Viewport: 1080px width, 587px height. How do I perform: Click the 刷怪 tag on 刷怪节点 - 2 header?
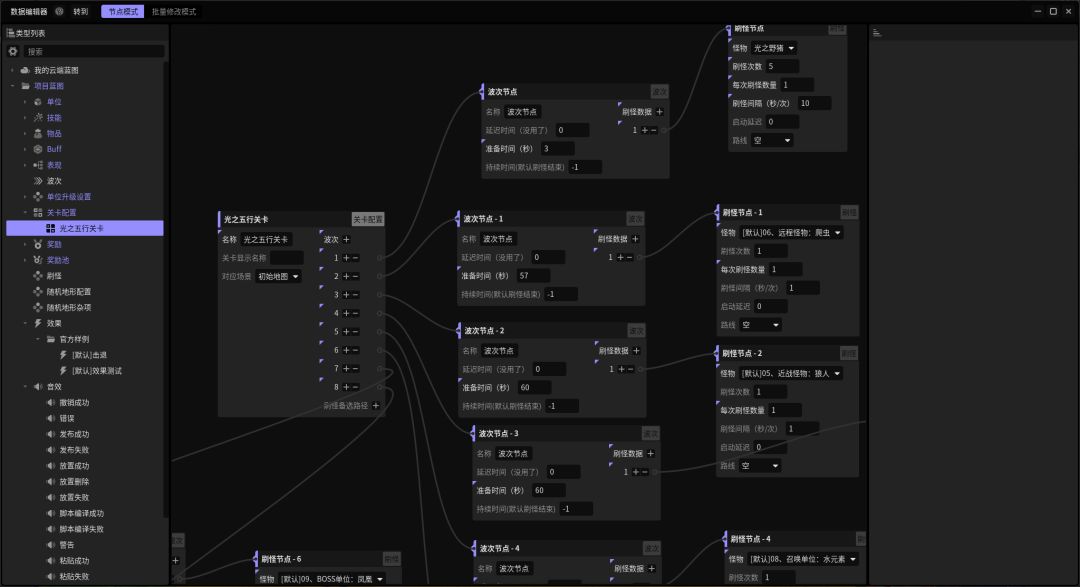click(849, 353)
